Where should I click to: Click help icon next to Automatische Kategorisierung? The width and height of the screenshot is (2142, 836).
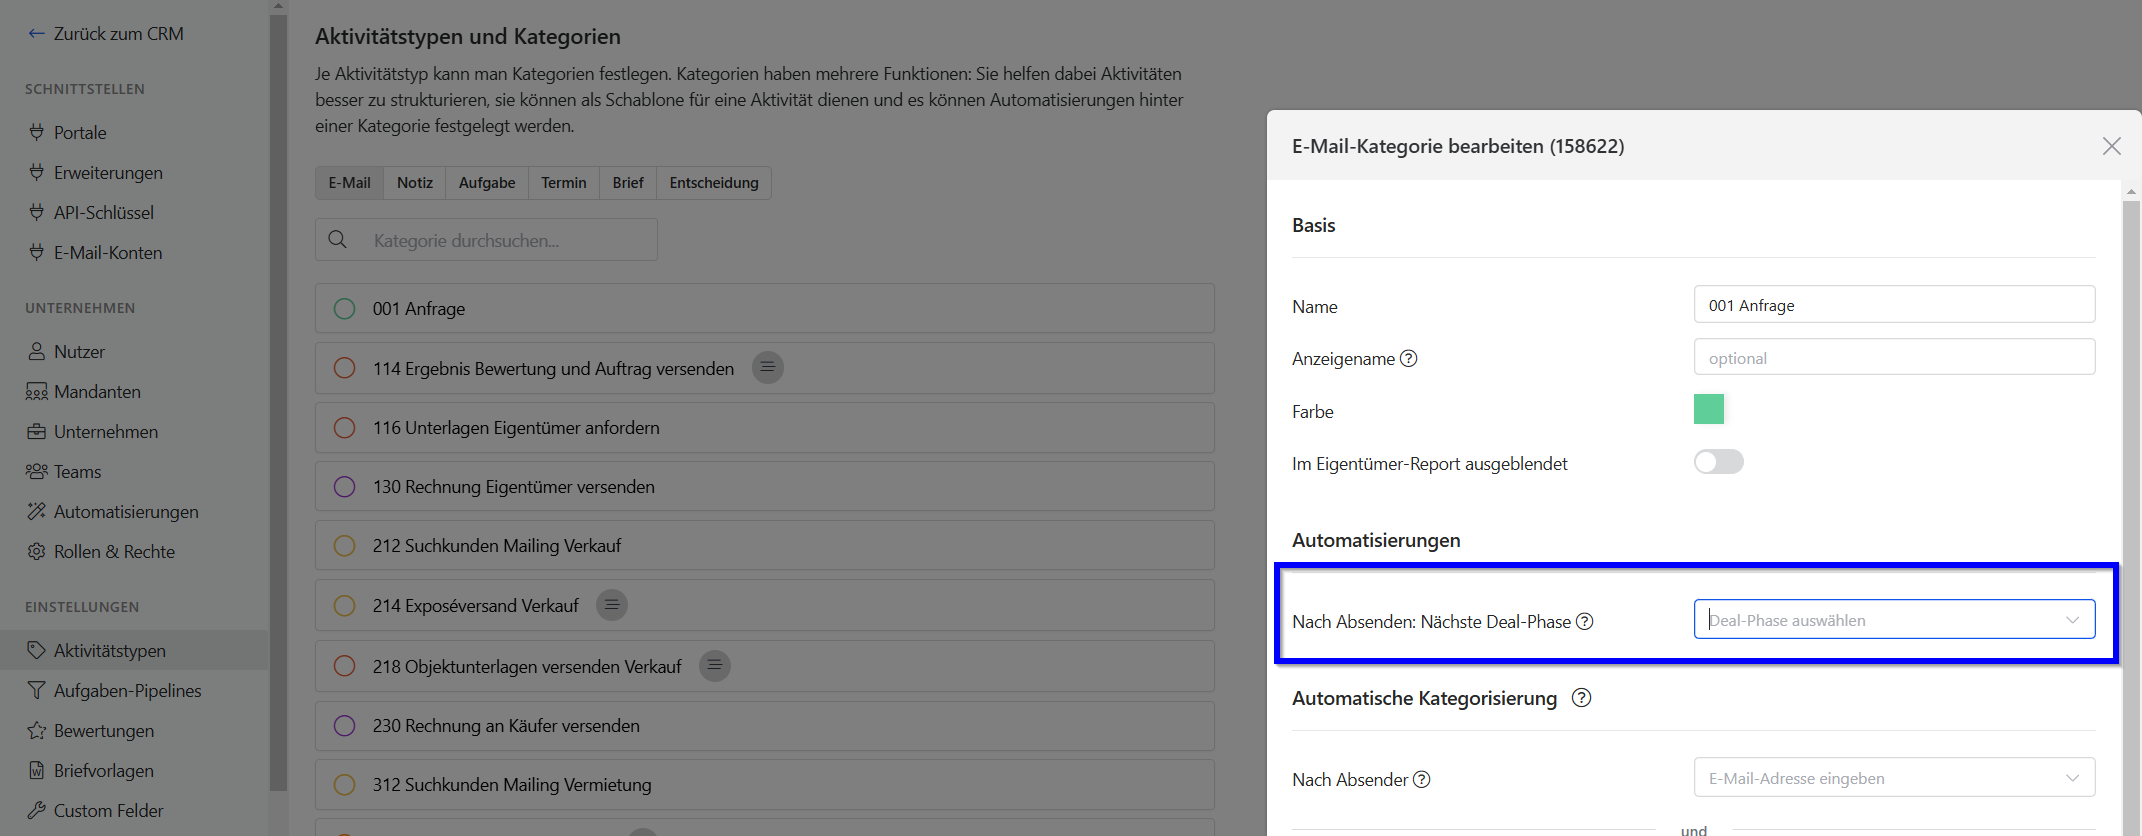[x=1581, y=698]
